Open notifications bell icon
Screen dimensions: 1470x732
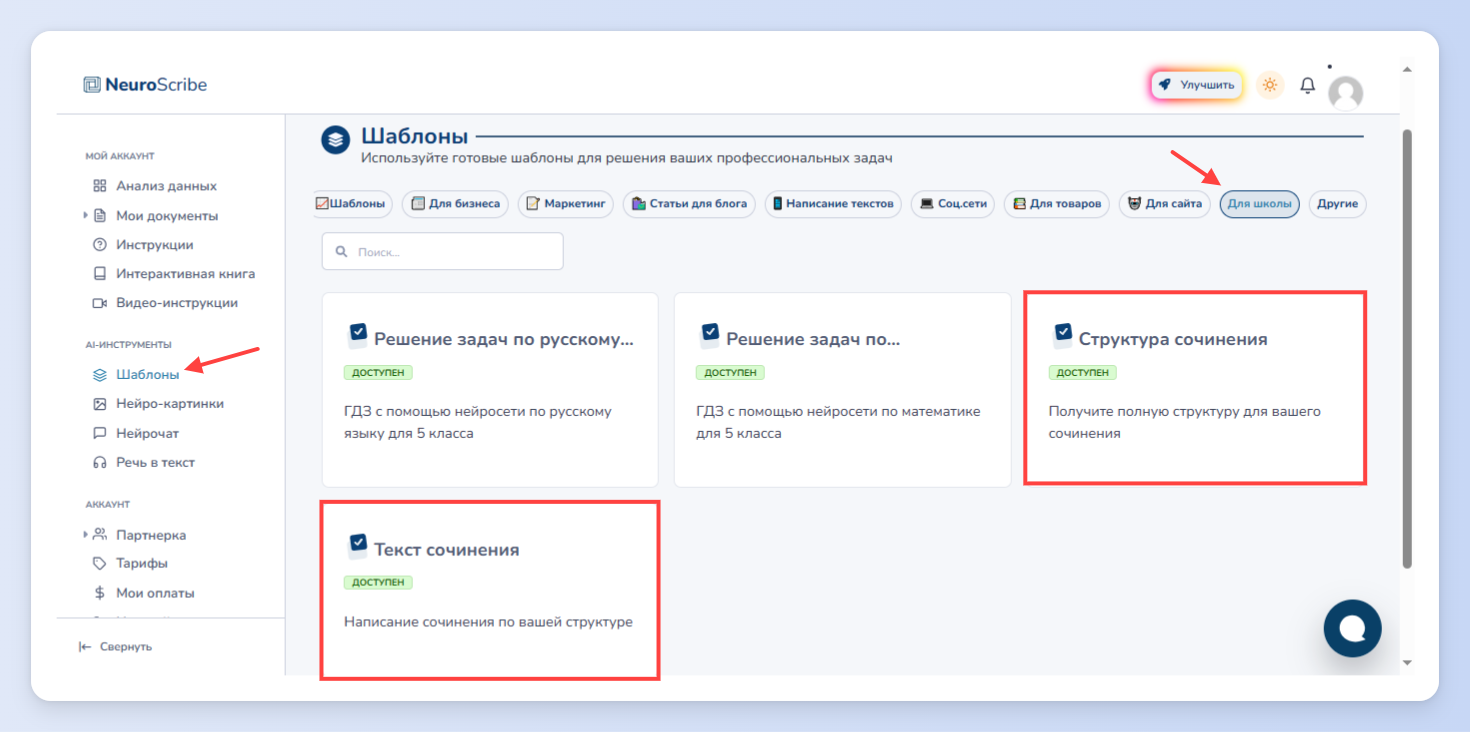coord(1307,86)
